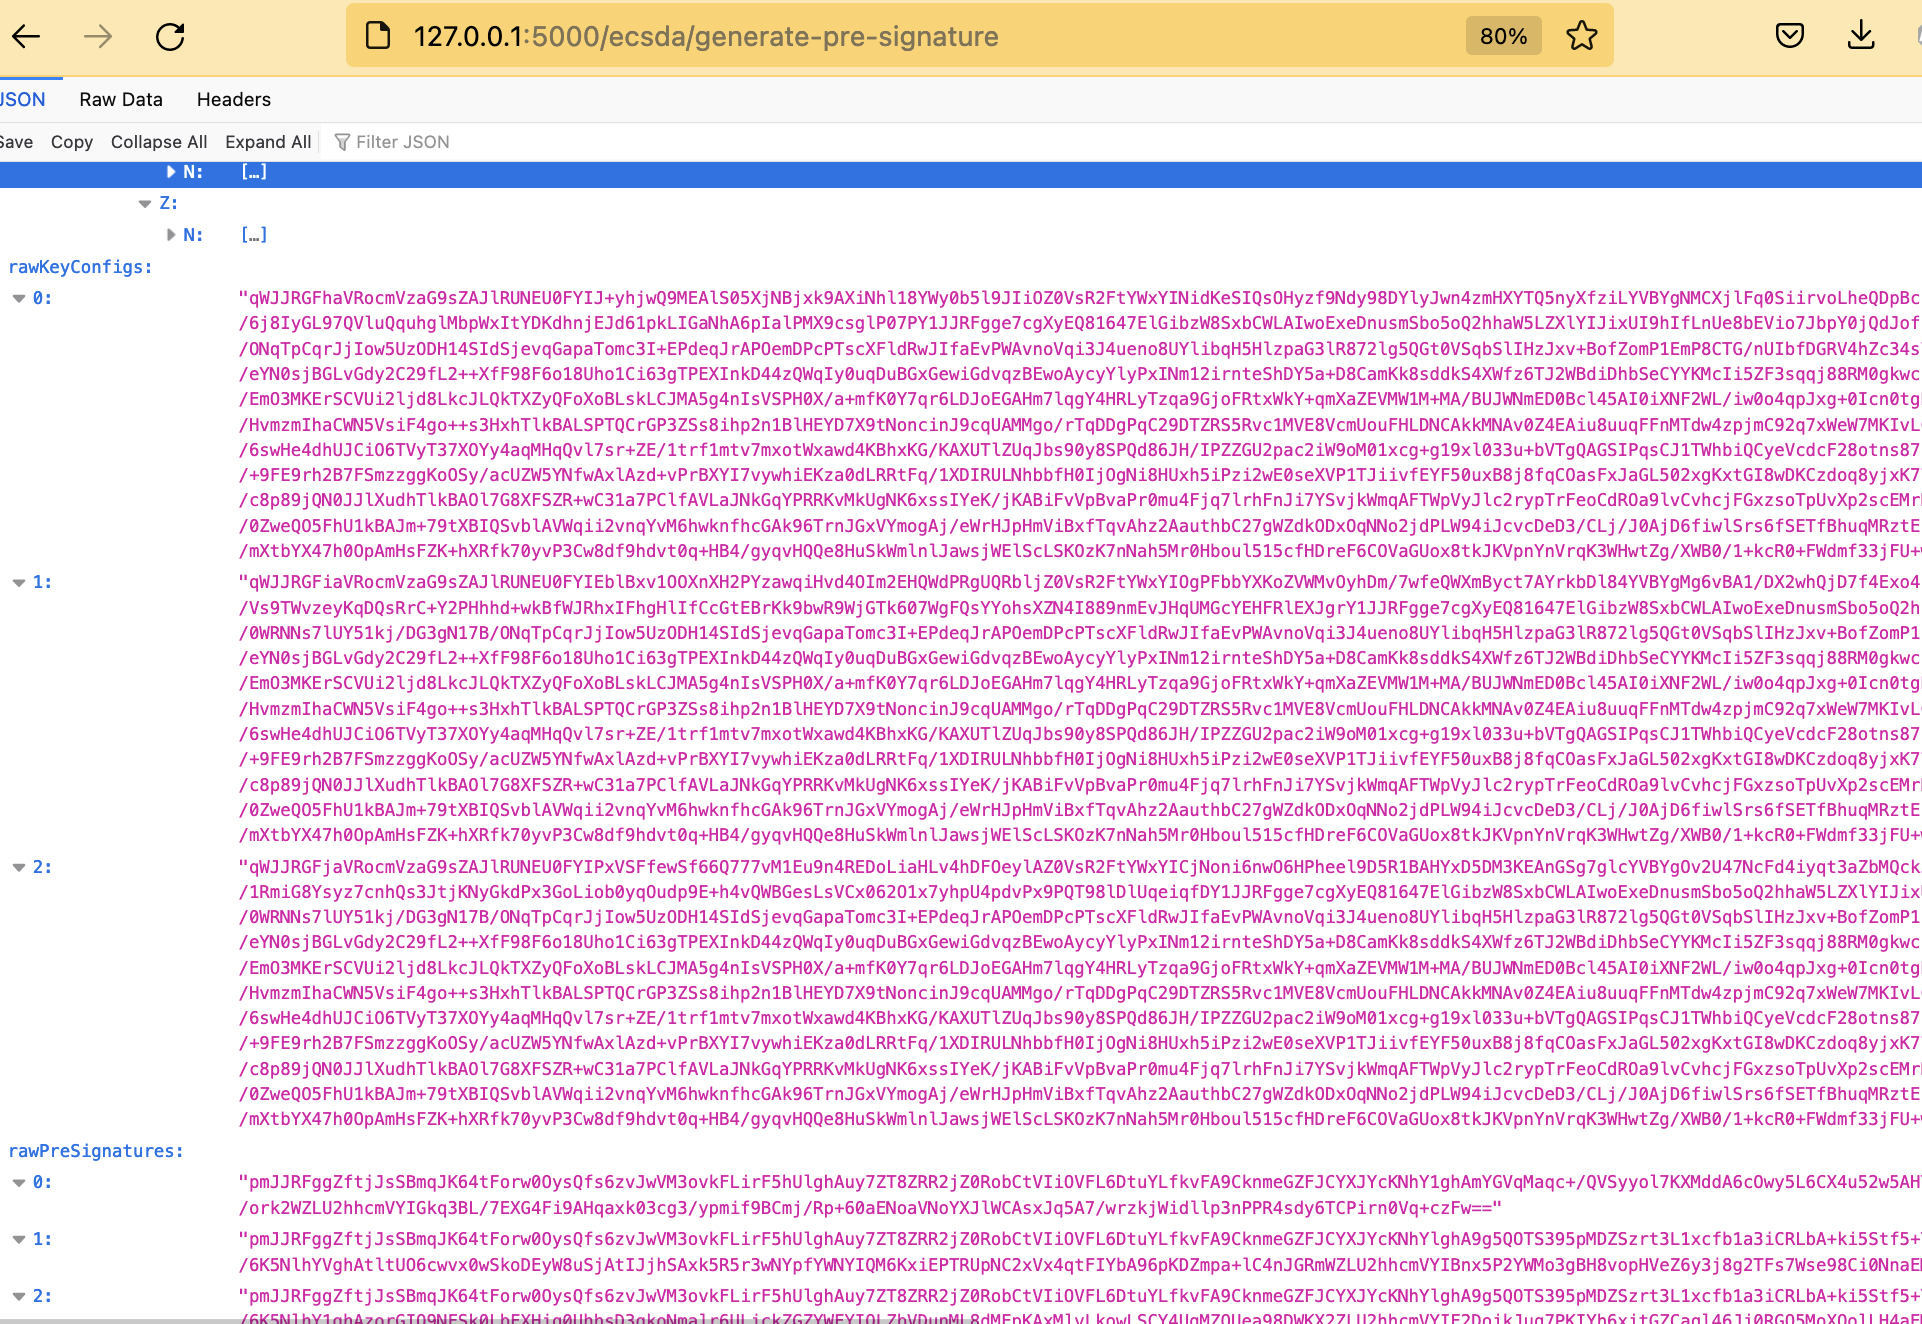Collapse the Z node
Viewport: 1922px width, 1324px height.
click(145, 203)
